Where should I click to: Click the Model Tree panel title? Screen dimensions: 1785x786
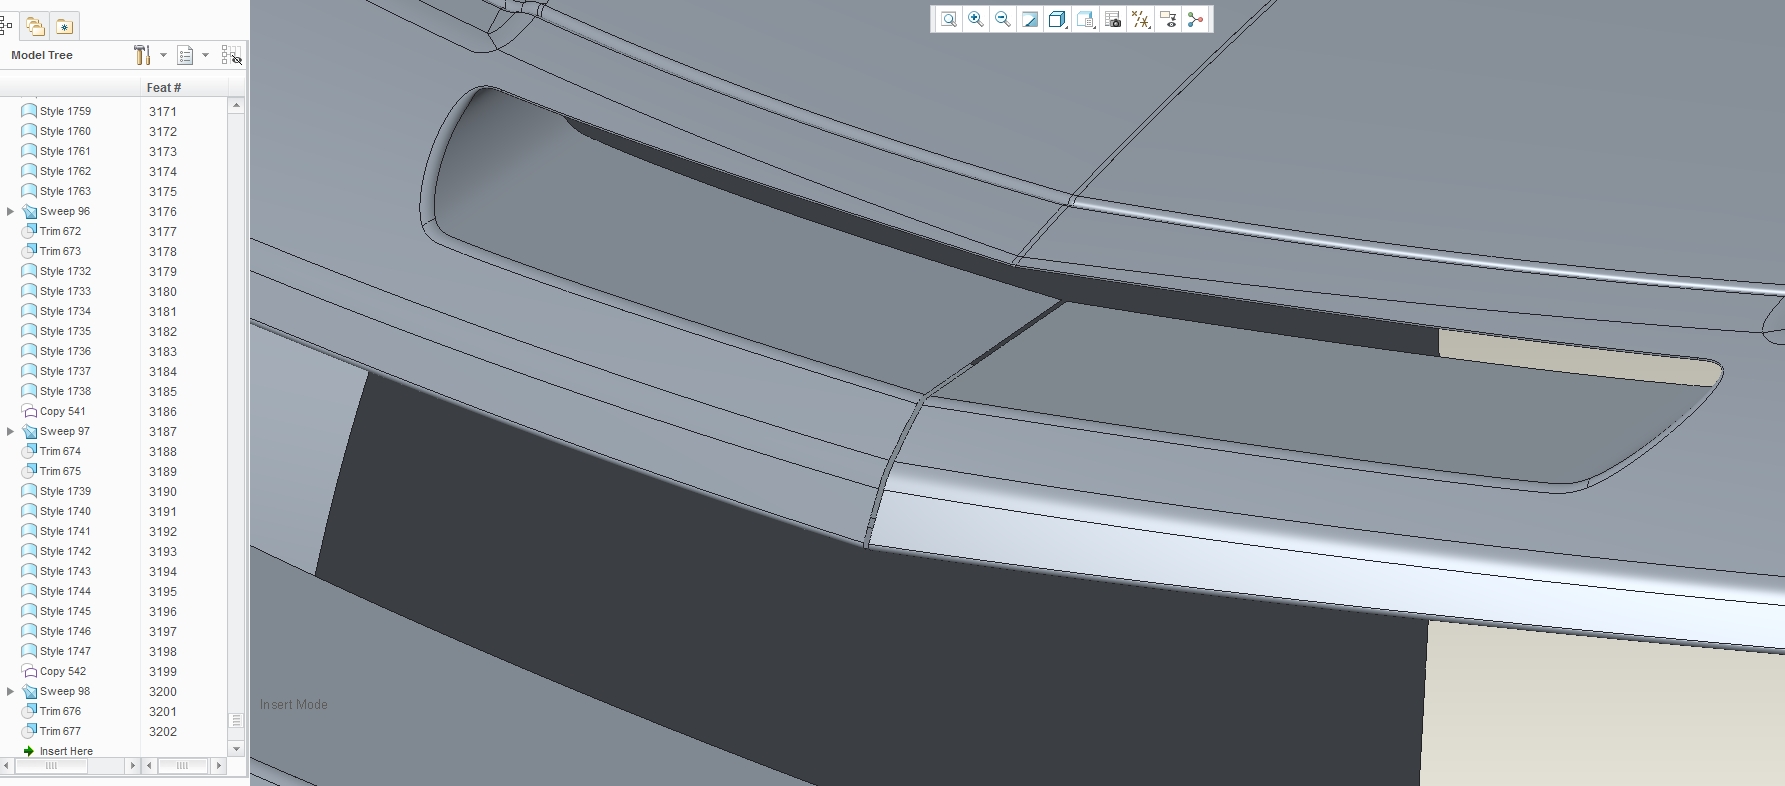point(42,55)
